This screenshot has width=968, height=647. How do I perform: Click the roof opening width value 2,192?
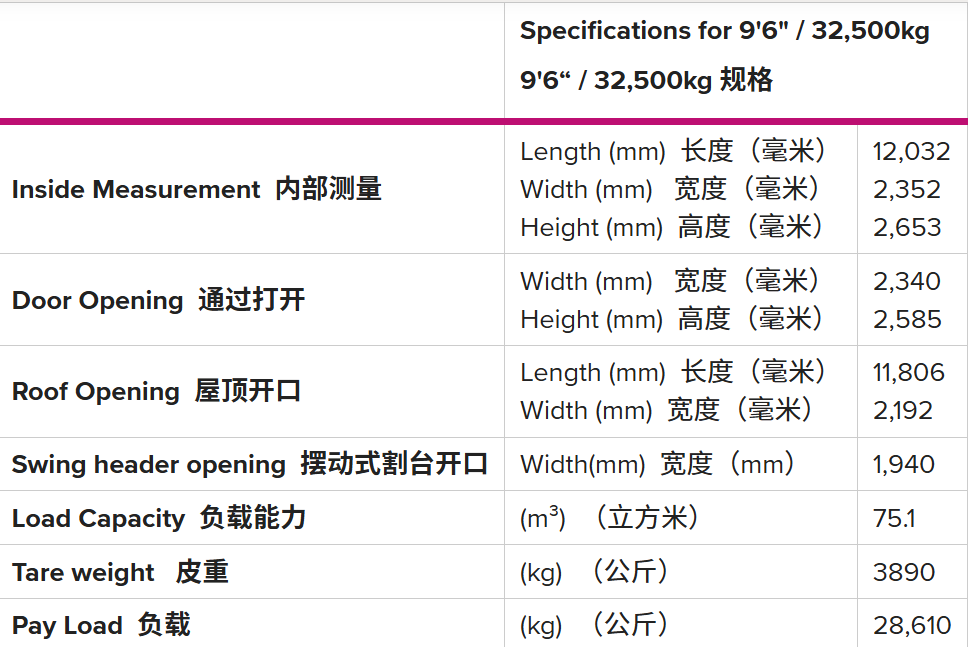point(903,410)
